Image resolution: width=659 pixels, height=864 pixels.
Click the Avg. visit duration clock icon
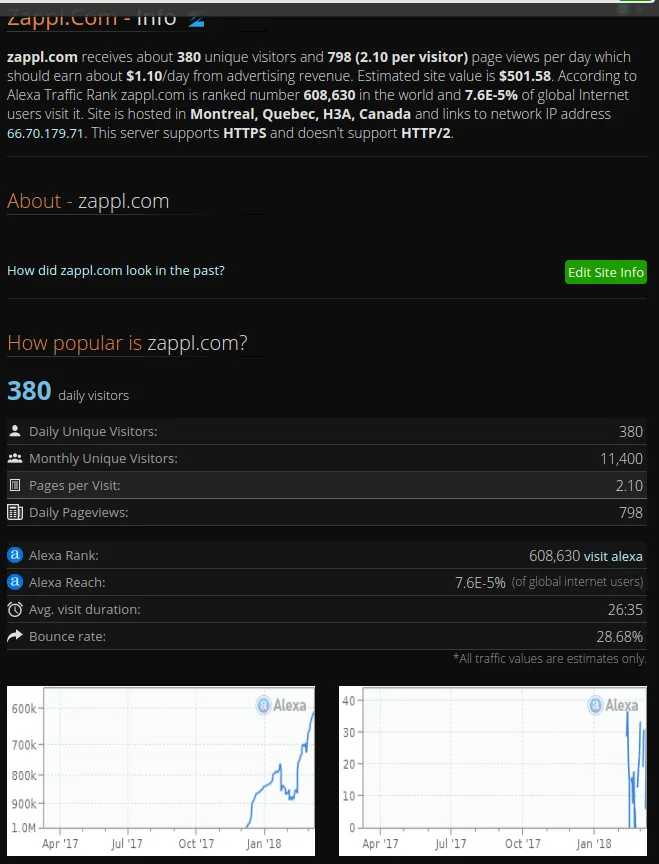pyautogui.click(x=15, y=609)
